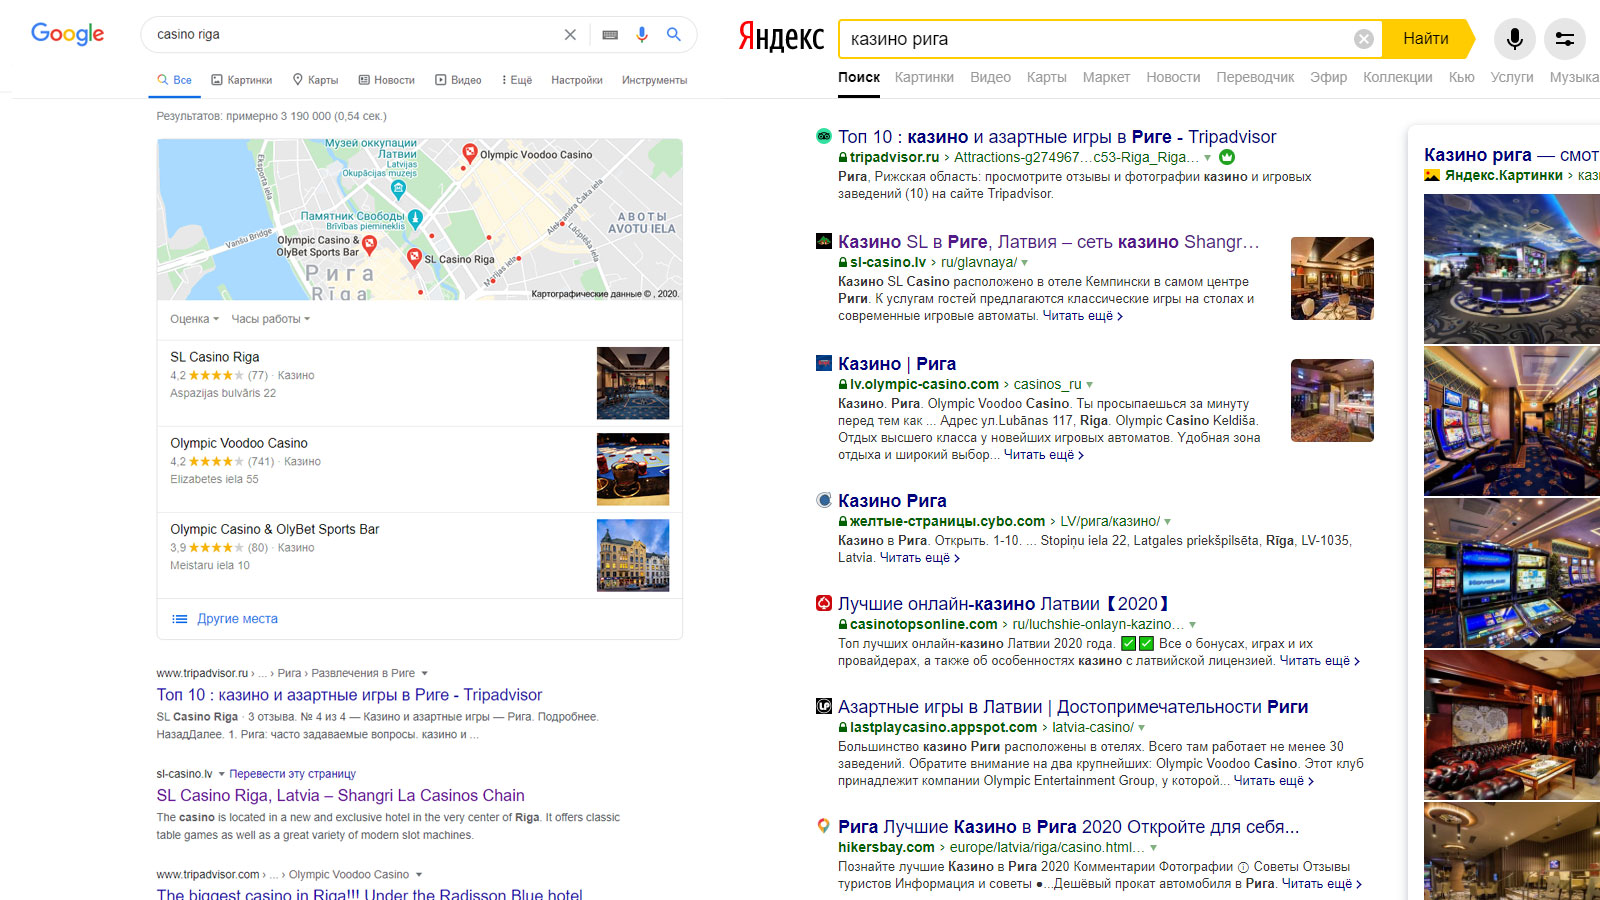The width and height of the screenshot is (1600, 900).
Task: Open dropdown arrow next to sl-casino.lv
Action: [x=222, y=774]
